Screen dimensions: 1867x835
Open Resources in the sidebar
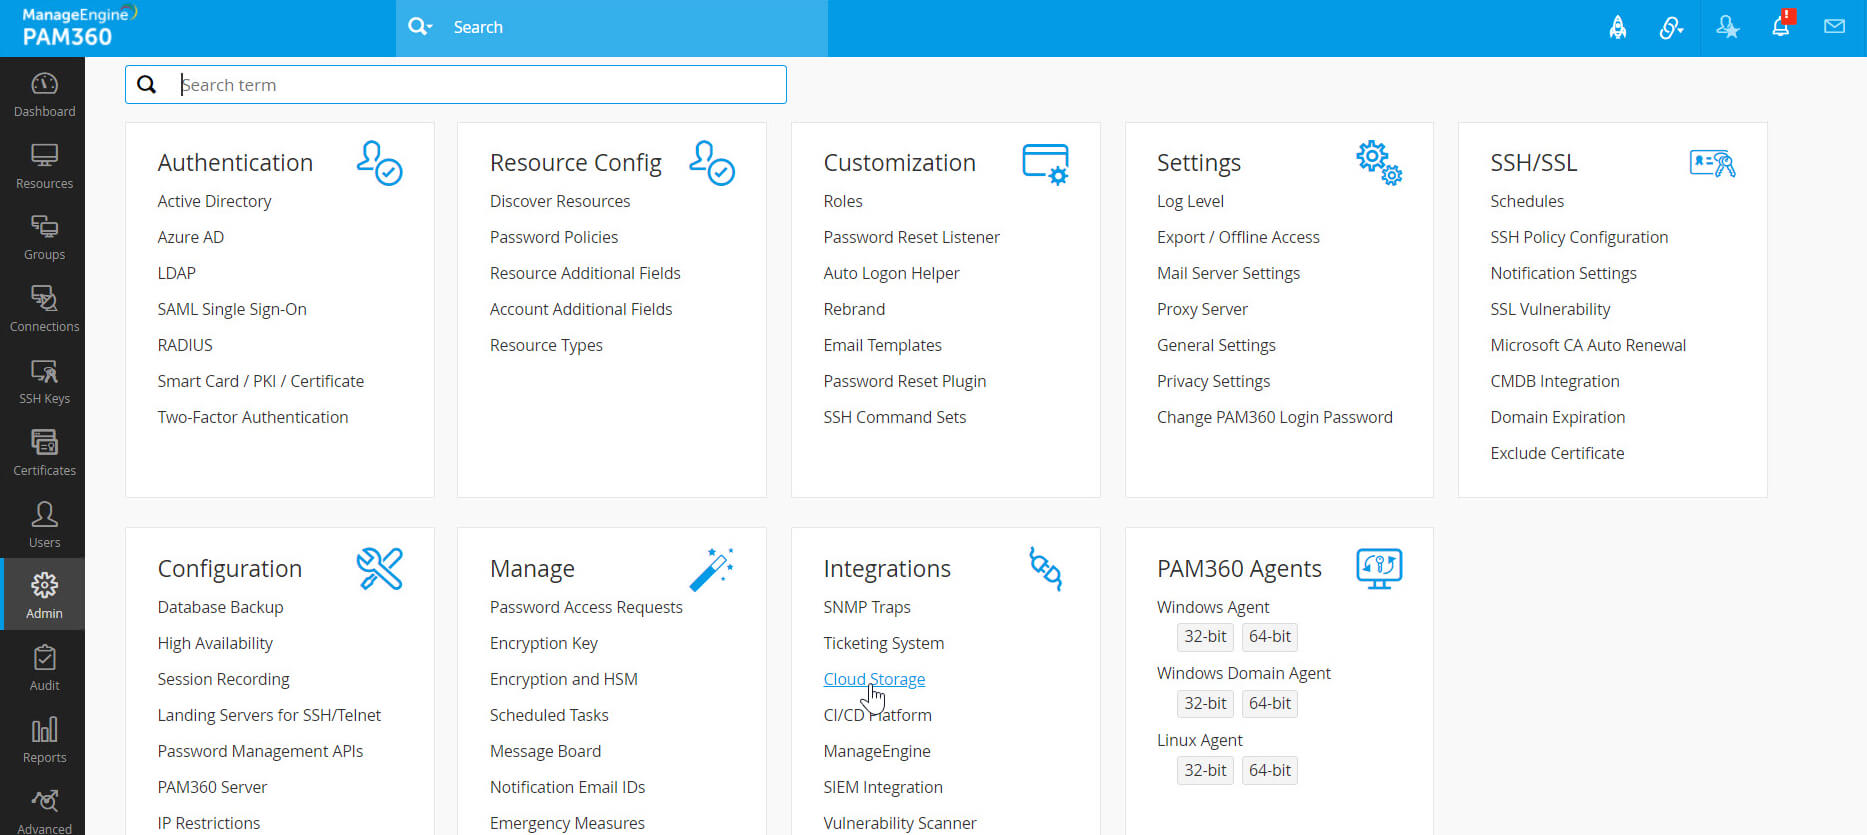(44, 167)
